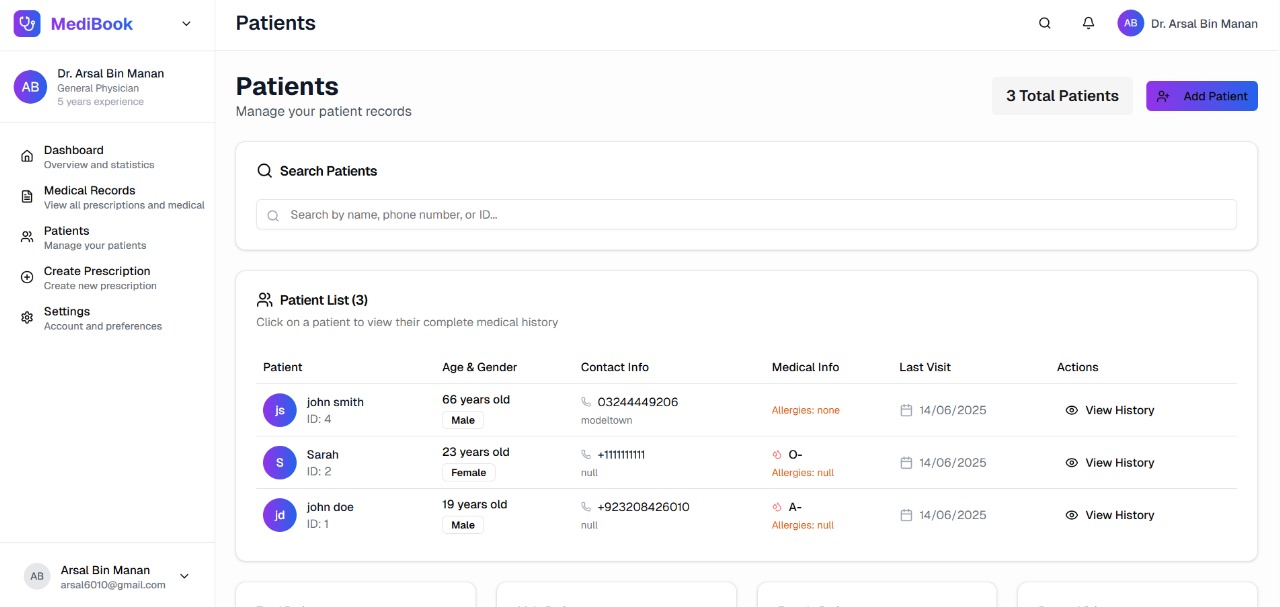Screen dimensions: 1280x607
Task: Click the MediBook stethoscope logo icon
Action: click(x=27, y=24)
